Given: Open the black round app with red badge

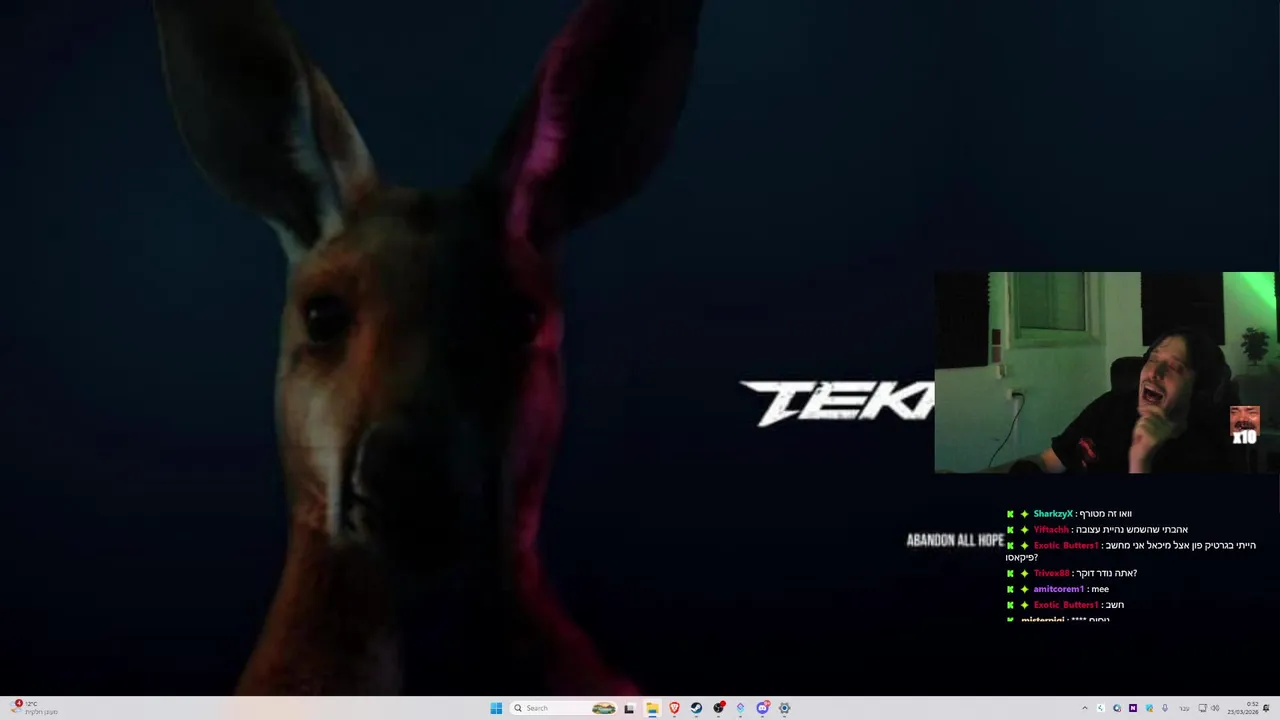Looking at the screenshot, I should pos(718,708).
